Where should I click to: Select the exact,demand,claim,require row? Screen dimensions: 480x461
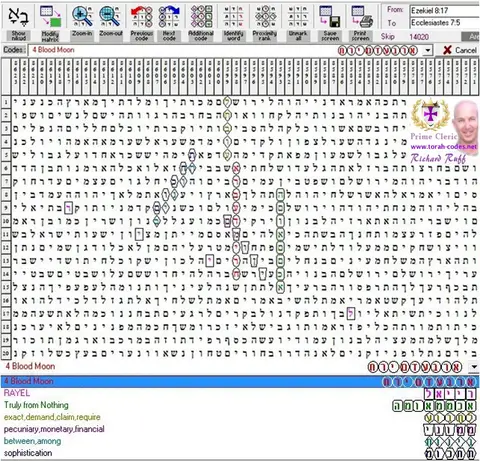click(x=240, y=417)
